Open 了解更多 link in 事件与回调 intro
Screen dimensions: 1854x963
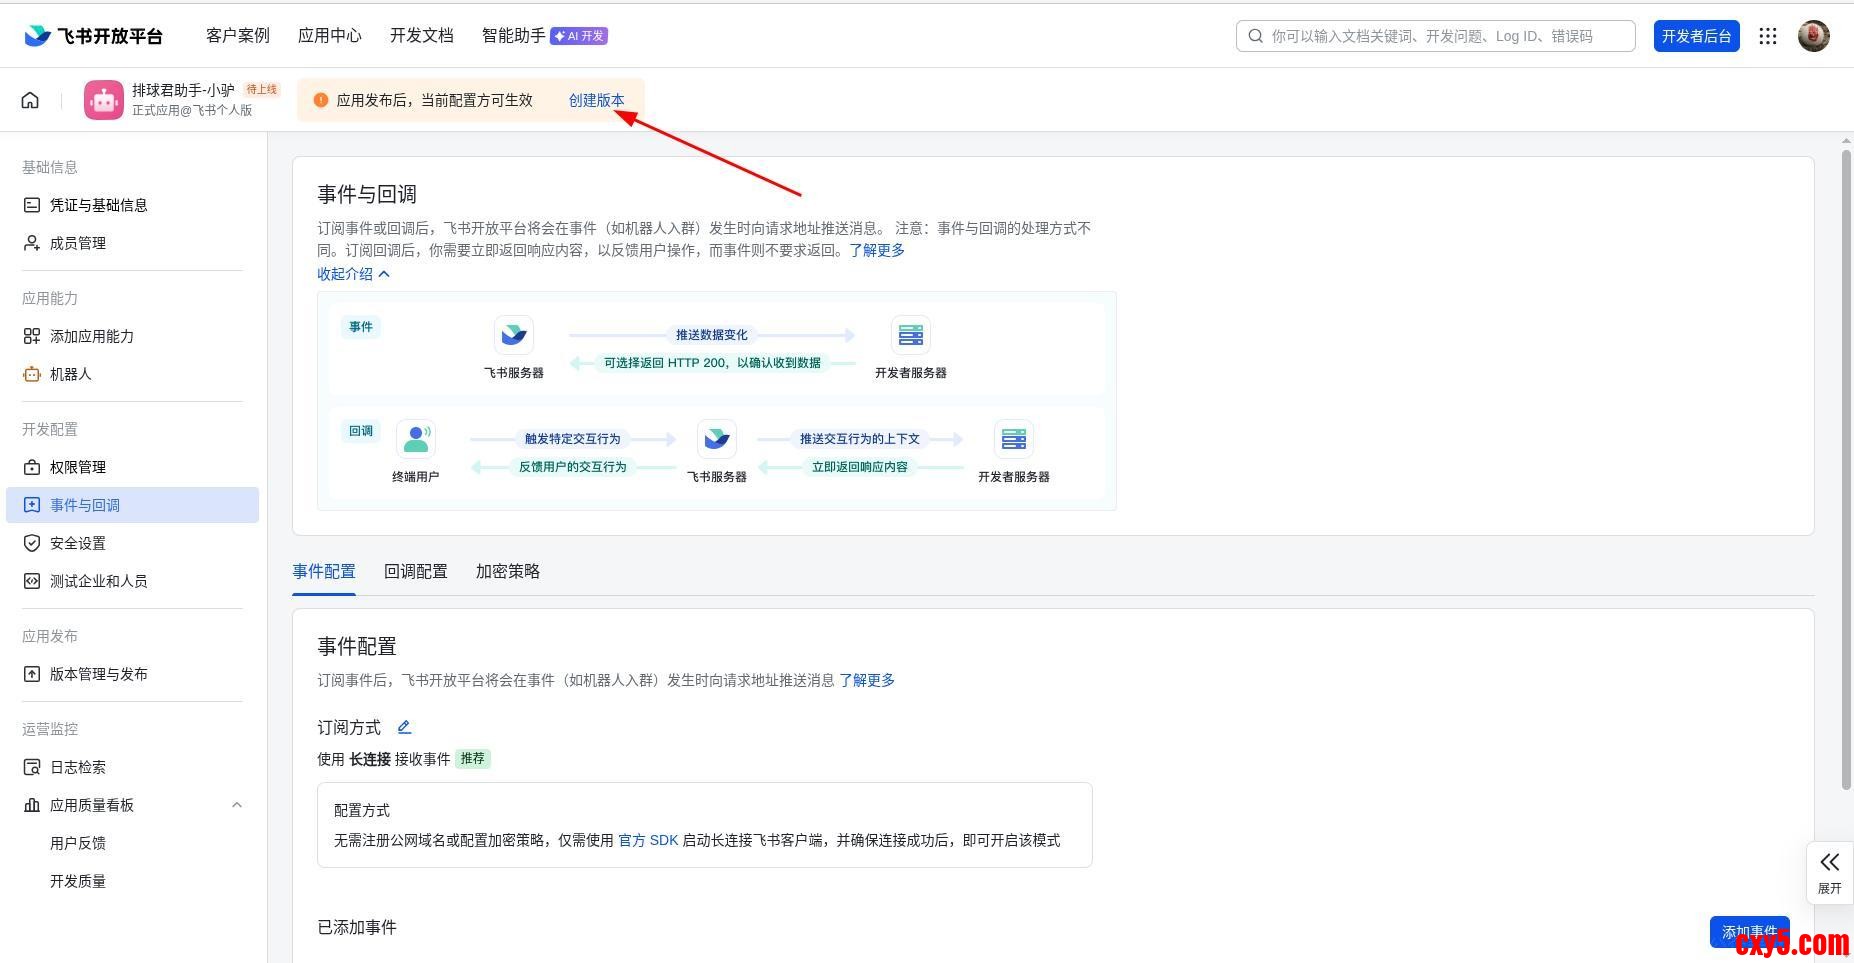click(877, 250)
